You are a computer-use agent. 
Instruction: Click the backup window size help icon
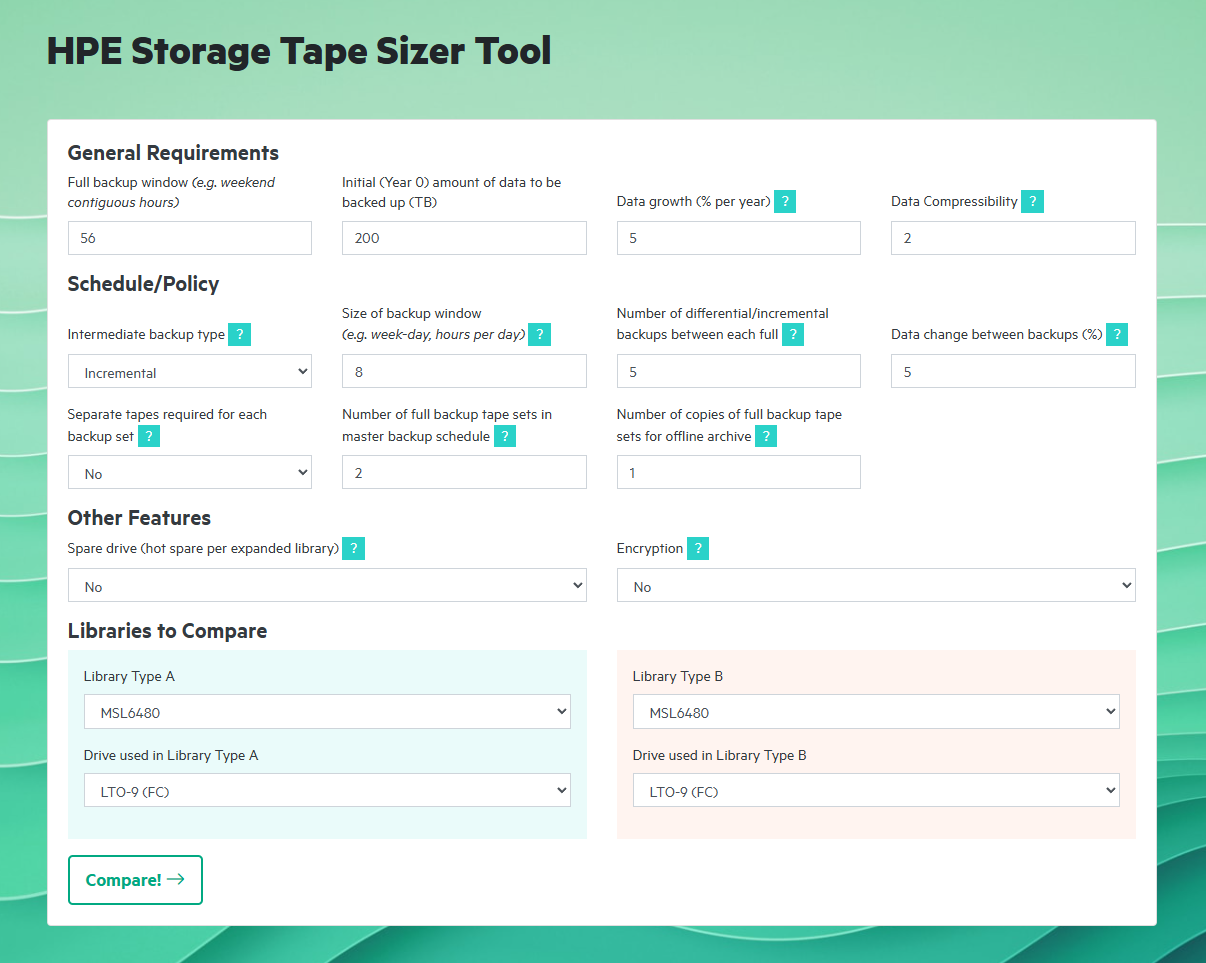(539, 334)
